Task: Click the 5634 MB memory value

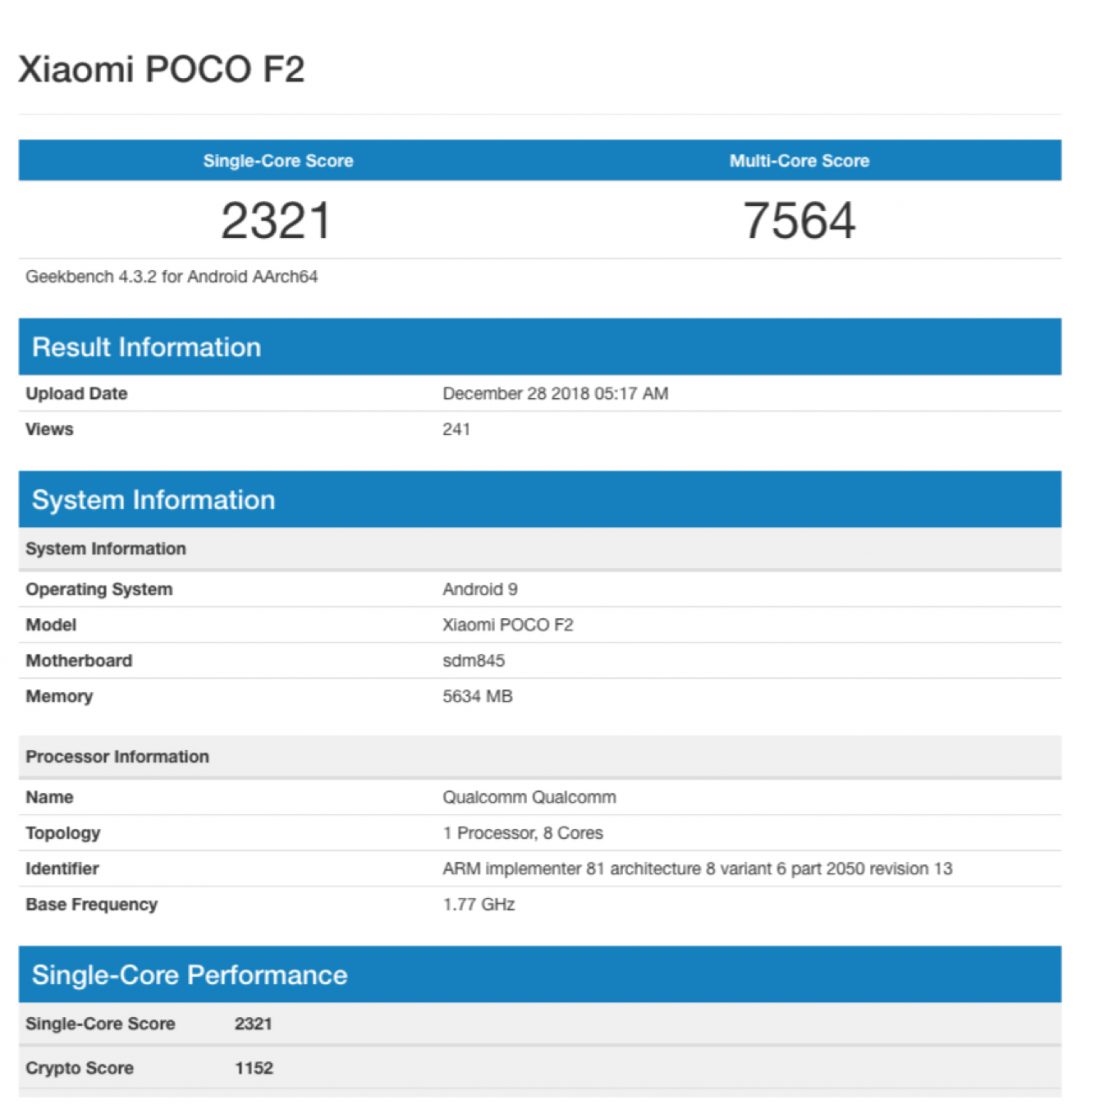Action: coord(478,697)
